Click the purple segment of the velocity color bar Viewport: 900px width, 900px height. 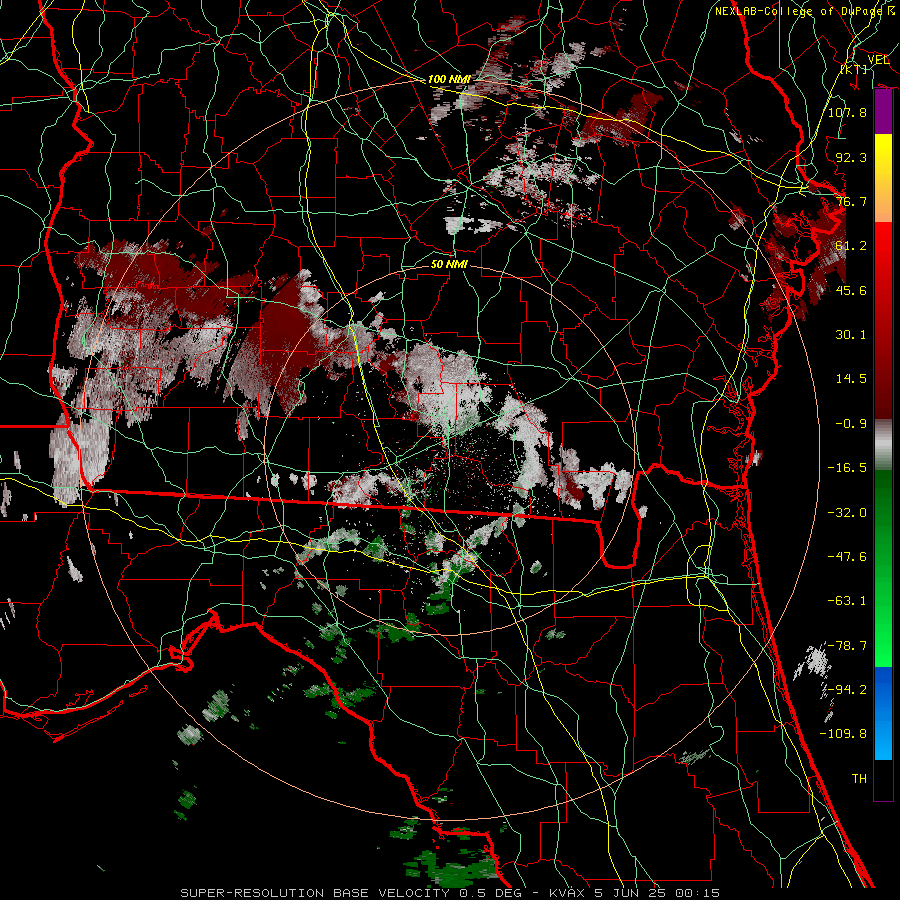tap(883, 112)
